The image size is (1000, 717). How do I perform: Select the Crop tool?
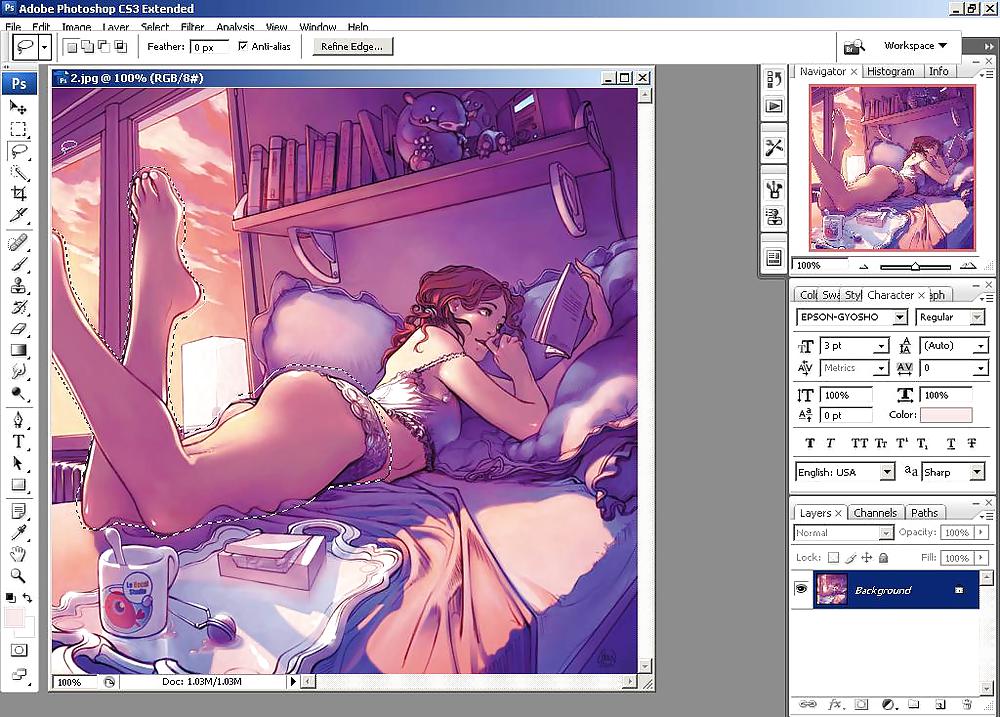[x=18, y=194]
